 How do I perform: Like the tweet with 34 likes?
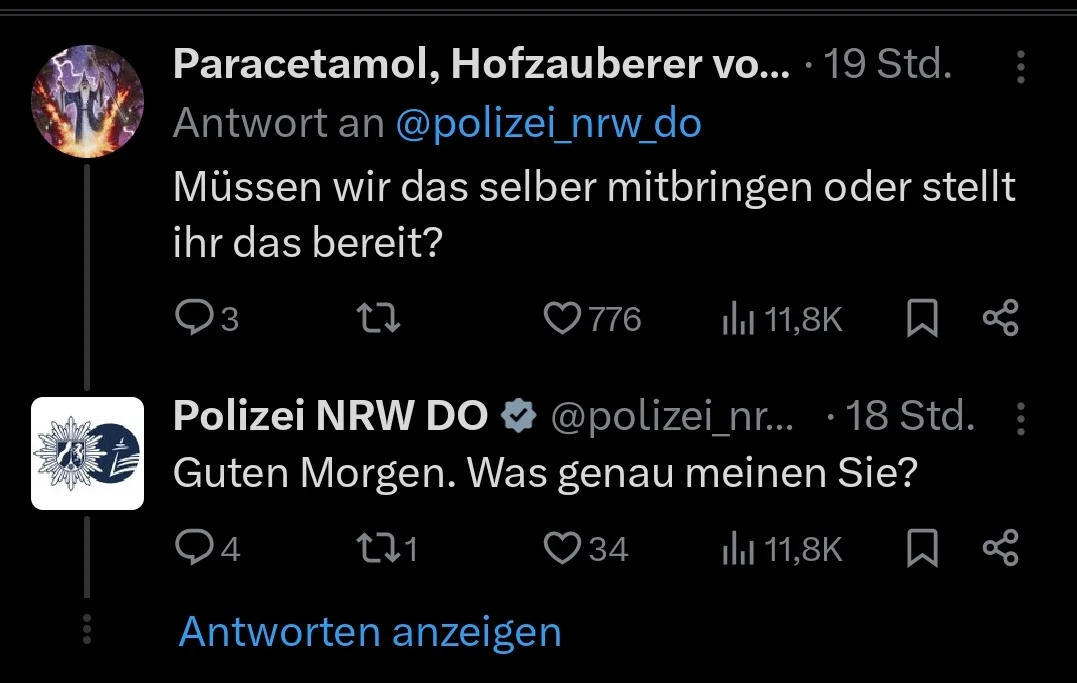586,548
